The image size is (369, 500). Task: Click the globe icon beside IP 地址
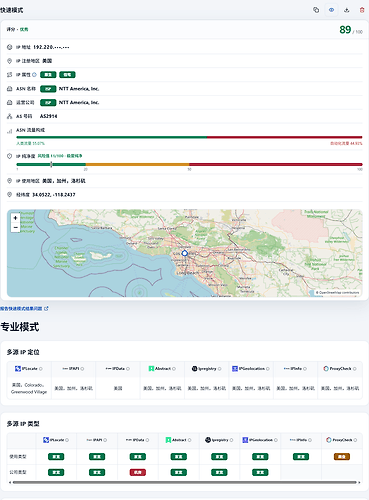tap(9, 47)
